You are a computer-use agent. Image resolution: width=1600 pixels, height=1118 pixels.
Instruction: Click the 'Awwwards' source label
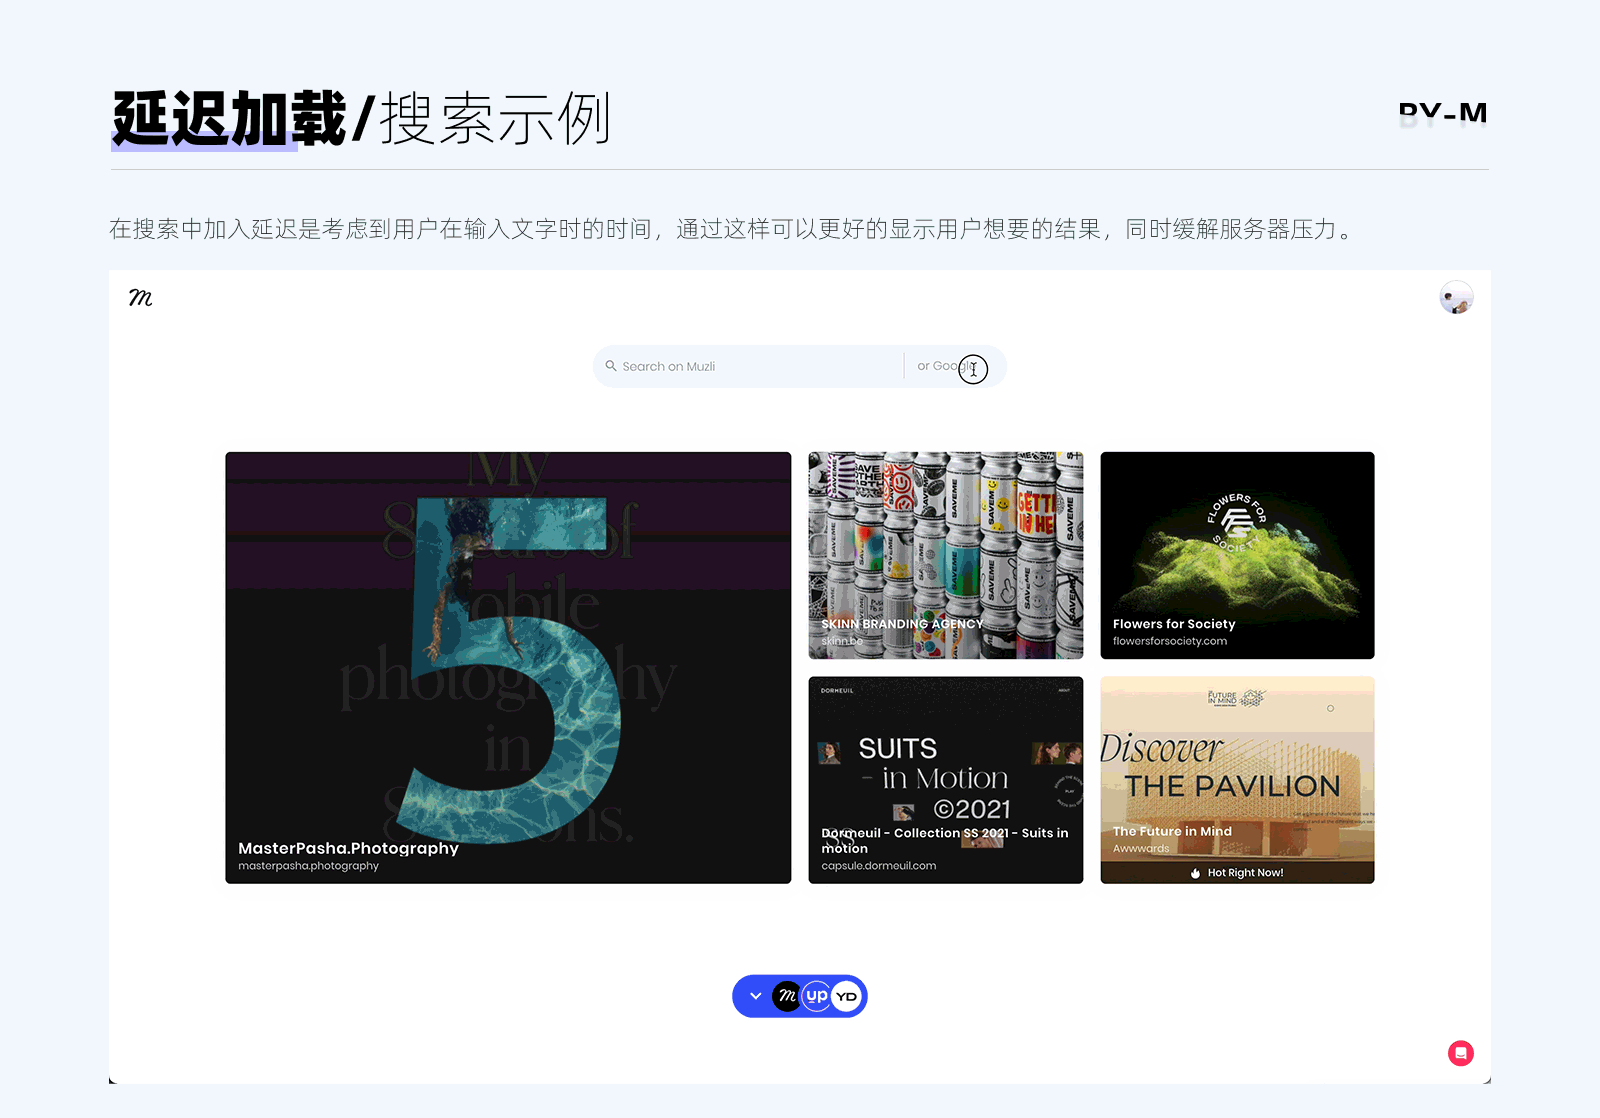tap(1141, 849)
